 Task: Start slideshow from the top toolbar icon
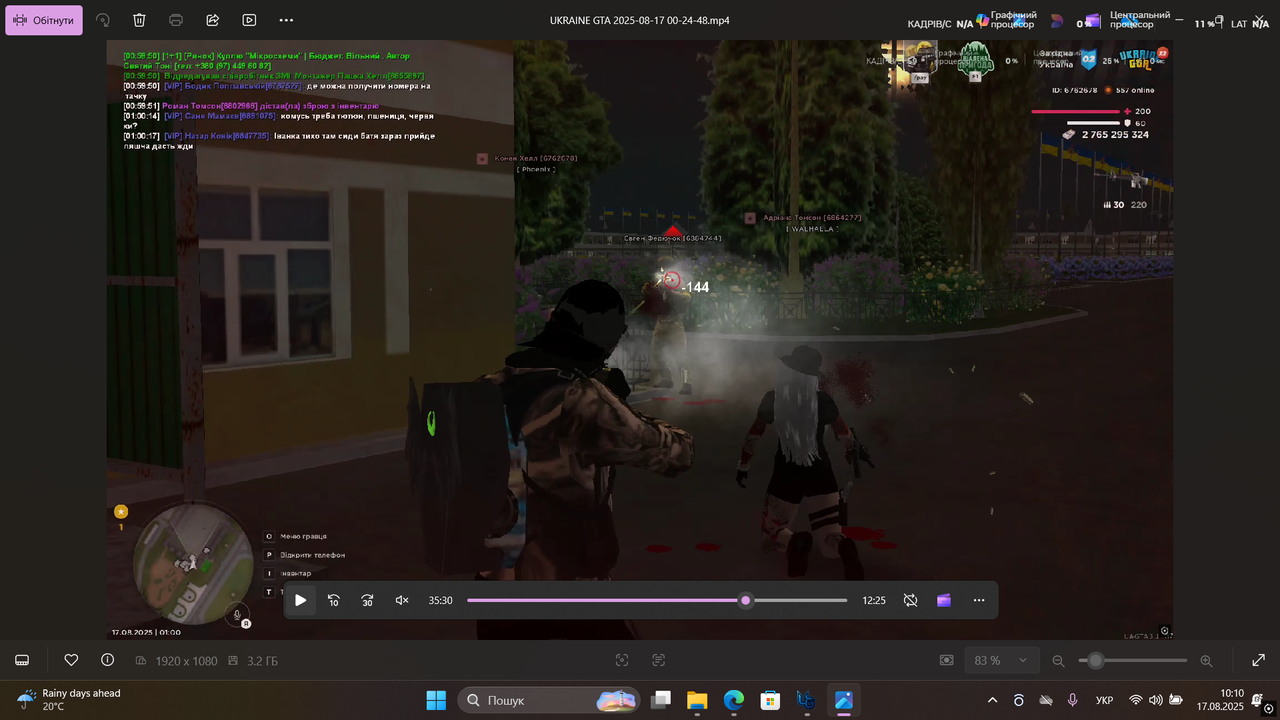pyautogui.click(x=249, y=20)
